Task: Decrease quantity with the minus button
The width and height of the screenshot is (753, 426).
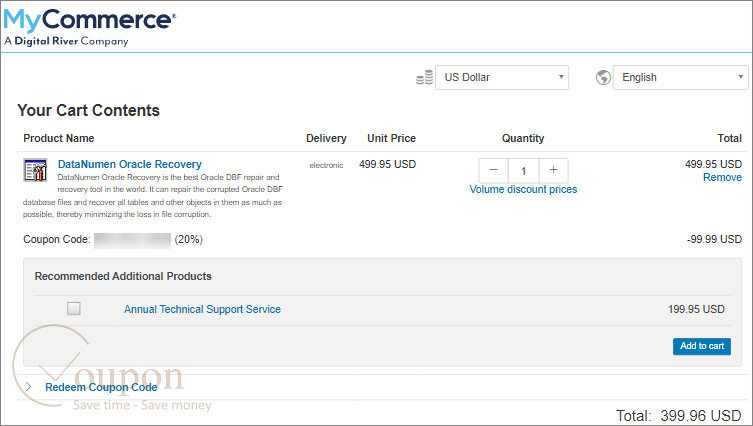Action: [x=493, y=170]
